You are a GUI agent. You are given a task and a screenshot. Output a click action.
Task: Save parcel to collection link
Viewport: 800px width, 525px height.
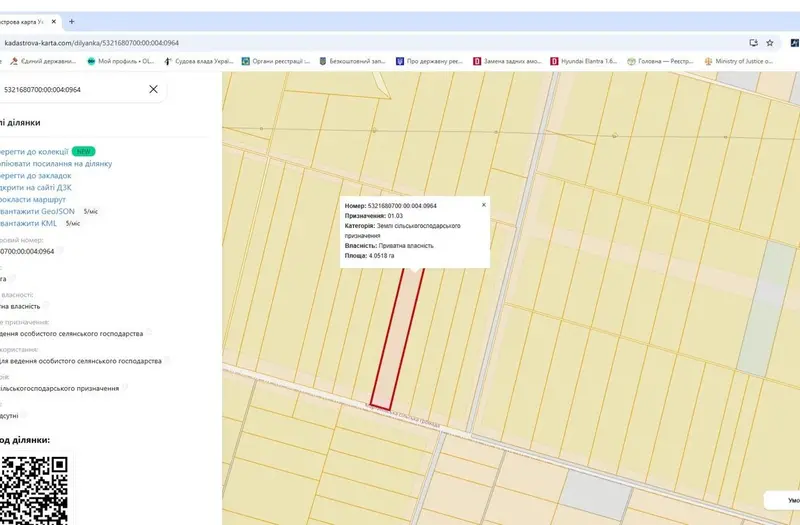pyautogui.click(x=34, y=152)
